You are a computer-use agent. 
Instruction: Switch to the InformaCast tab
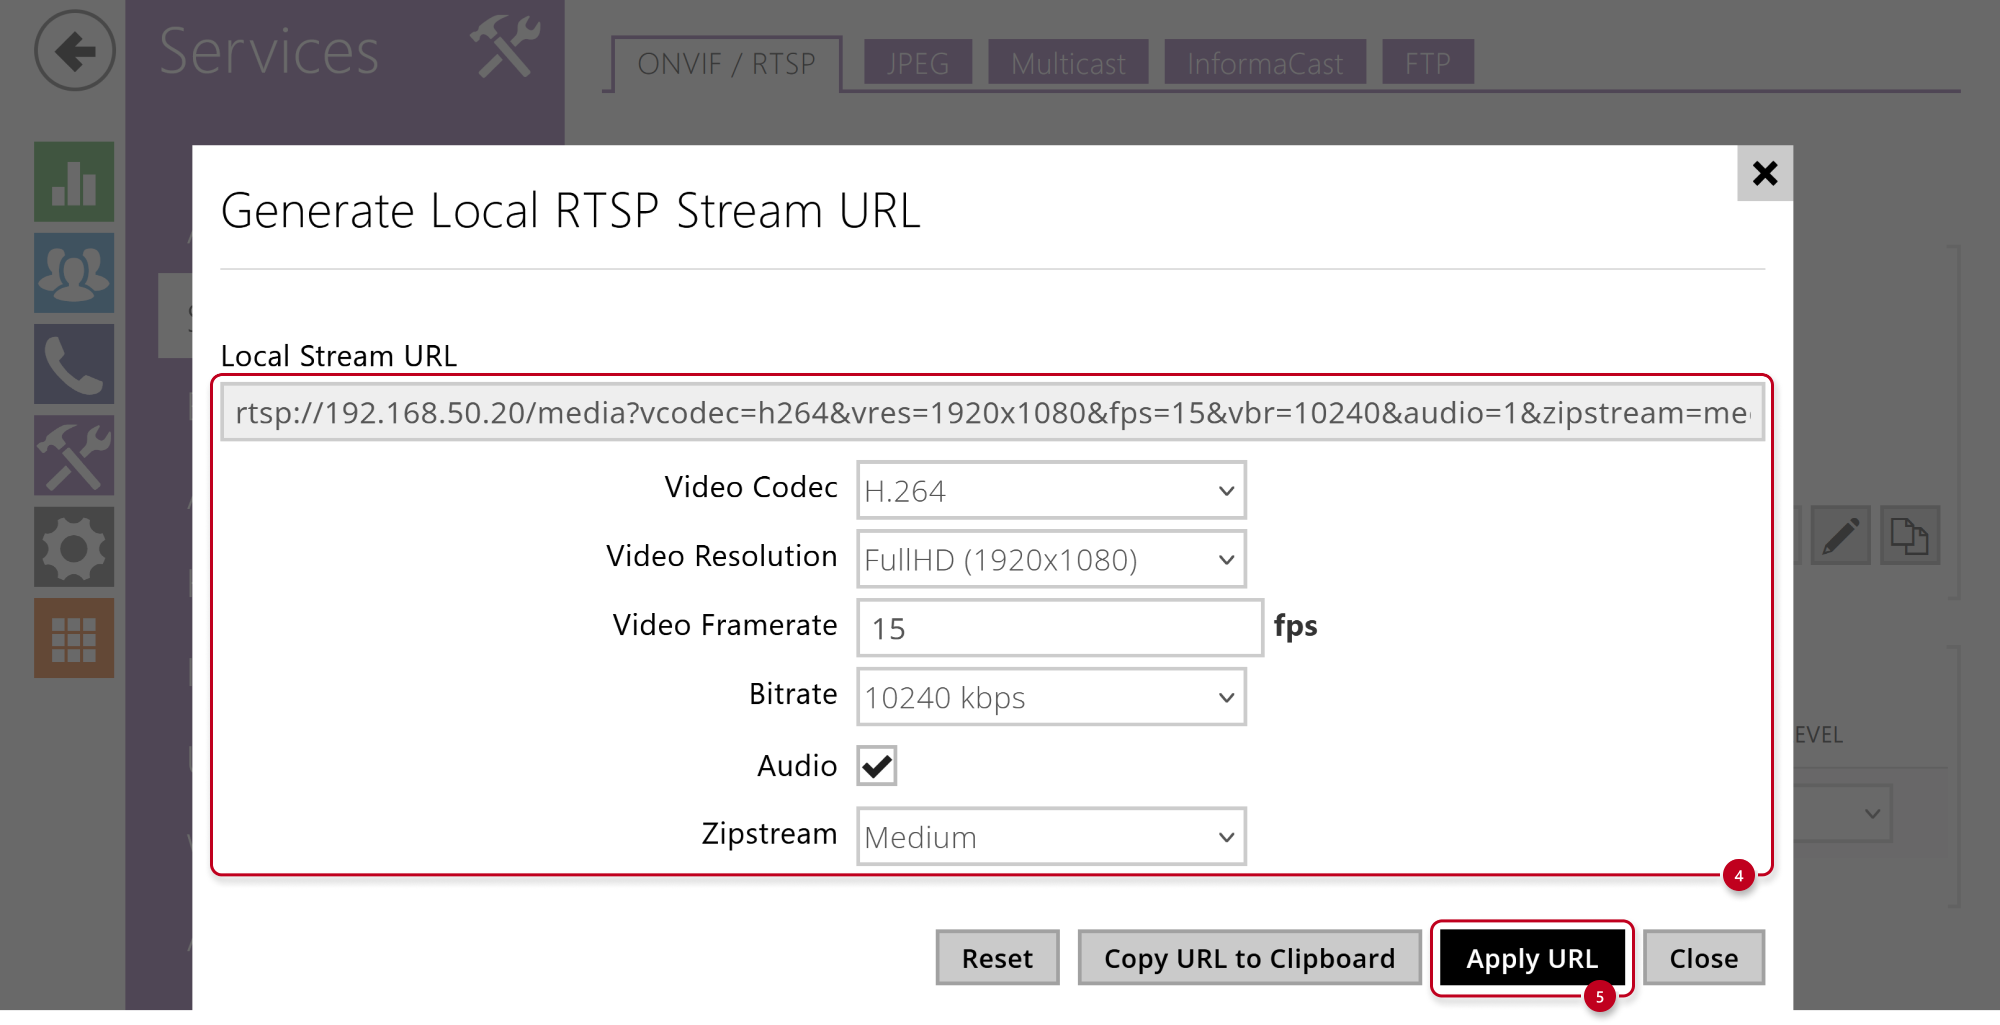[x=1265, y=63]
